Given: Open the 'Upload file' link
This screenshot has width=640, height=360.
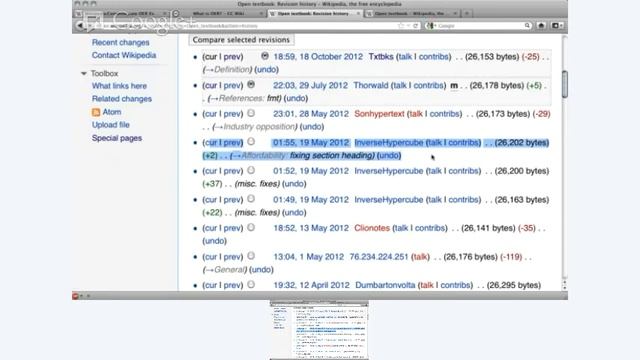Looking at the screenshot, I should [111, 125].
